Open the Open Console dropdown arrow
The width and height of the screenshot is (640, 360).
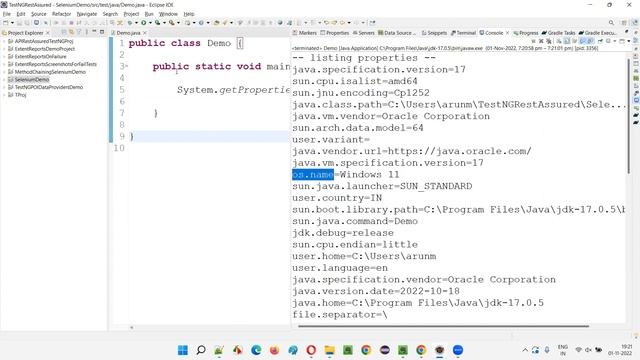(x=629, y=41)
